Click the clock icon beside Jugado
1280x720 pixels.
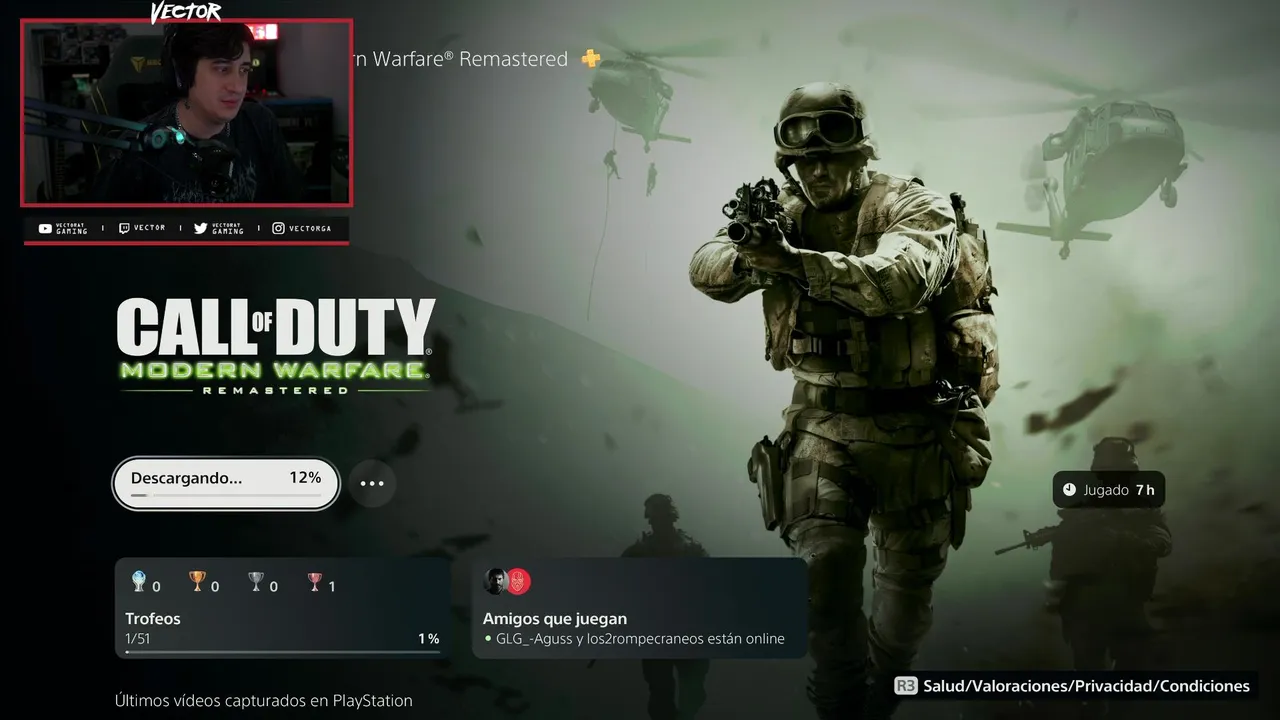click(1069, 490)
